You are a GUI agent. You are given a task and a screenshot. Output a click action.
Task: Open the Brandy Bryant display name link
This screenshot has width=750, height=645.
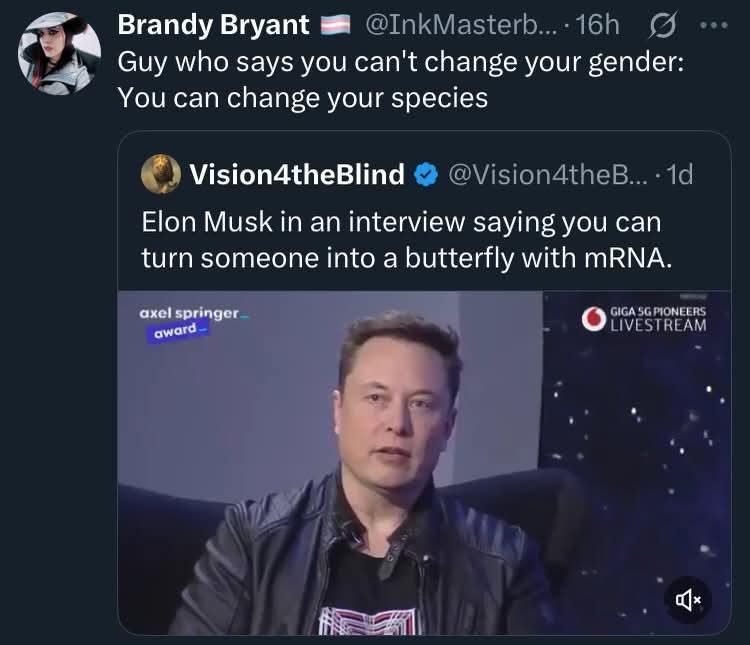point(213,24)
